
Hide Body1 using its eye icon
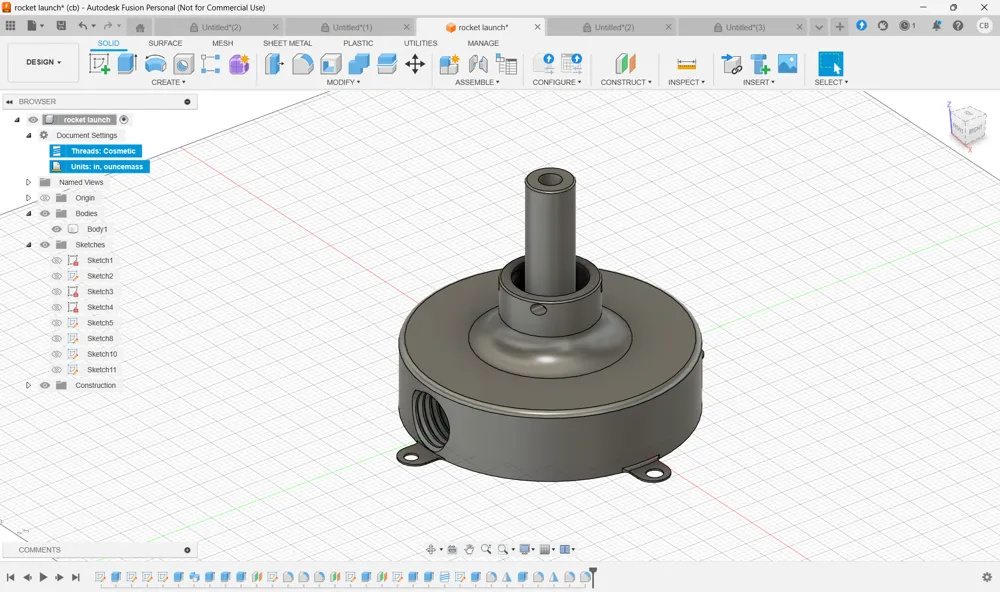(x=57, y=229)
